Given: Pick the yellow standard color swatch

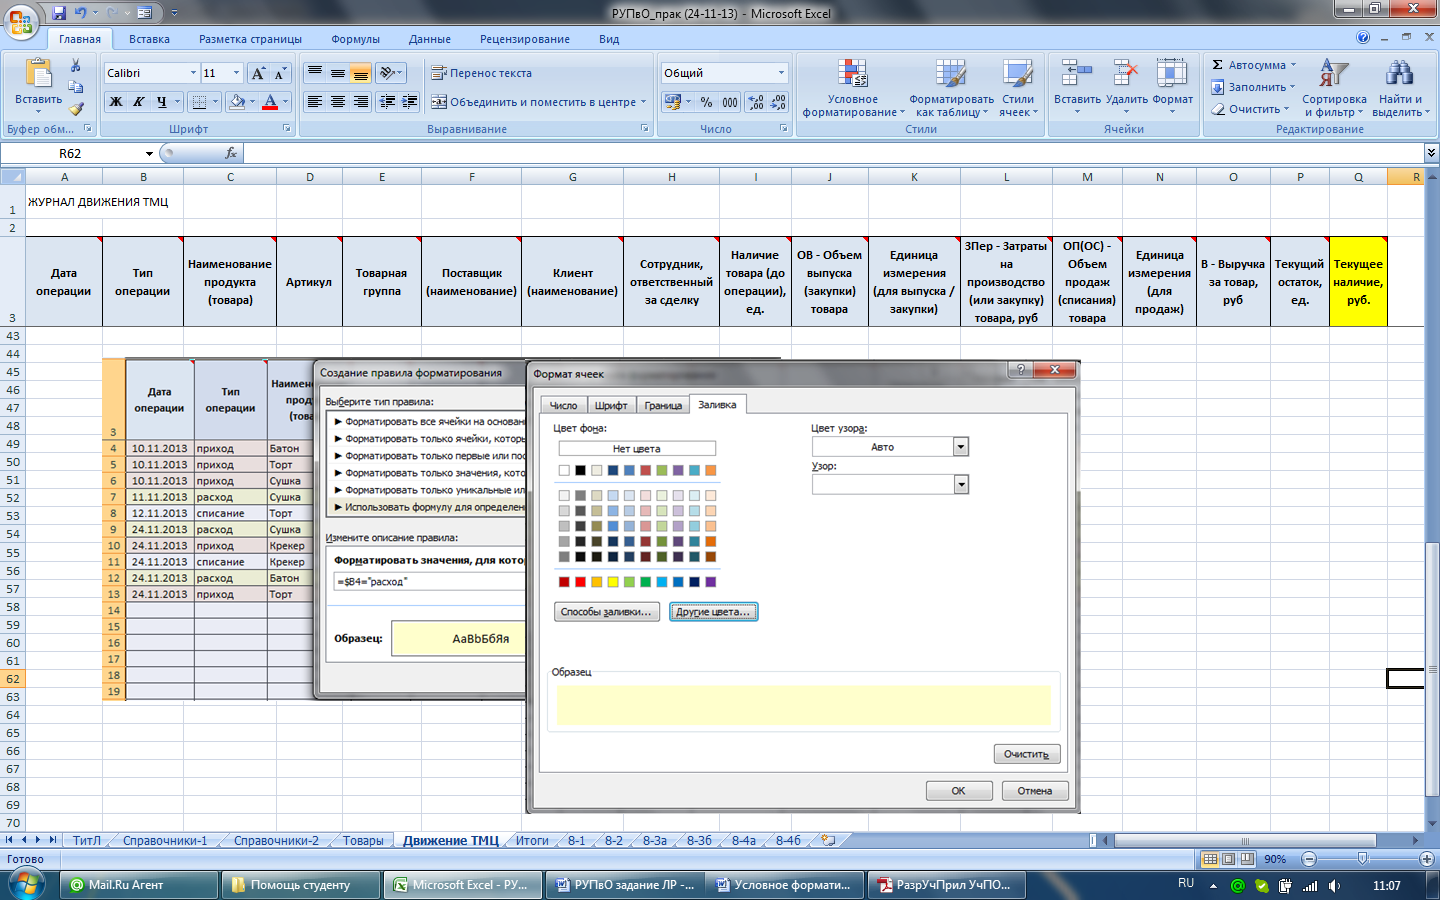Looking at the screenshot, I should click(613, 582).
